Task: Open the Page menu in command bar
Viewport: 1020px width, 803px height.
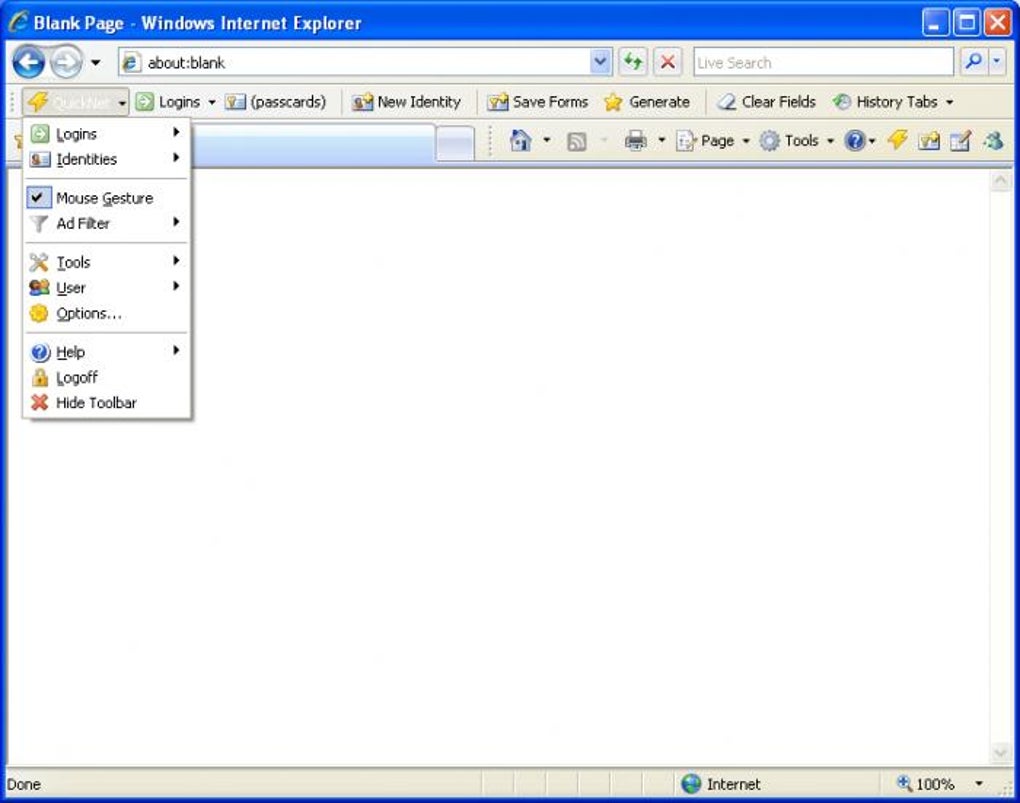Action: coord(712,141)
